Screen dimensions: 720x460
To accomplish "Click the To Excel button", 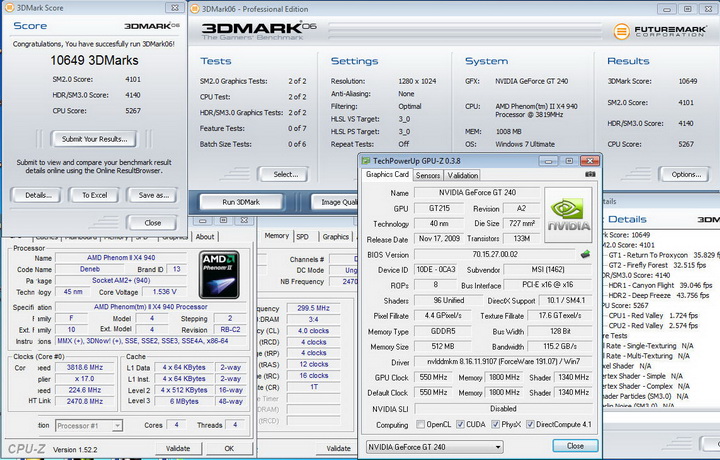I will pos(94,196).
